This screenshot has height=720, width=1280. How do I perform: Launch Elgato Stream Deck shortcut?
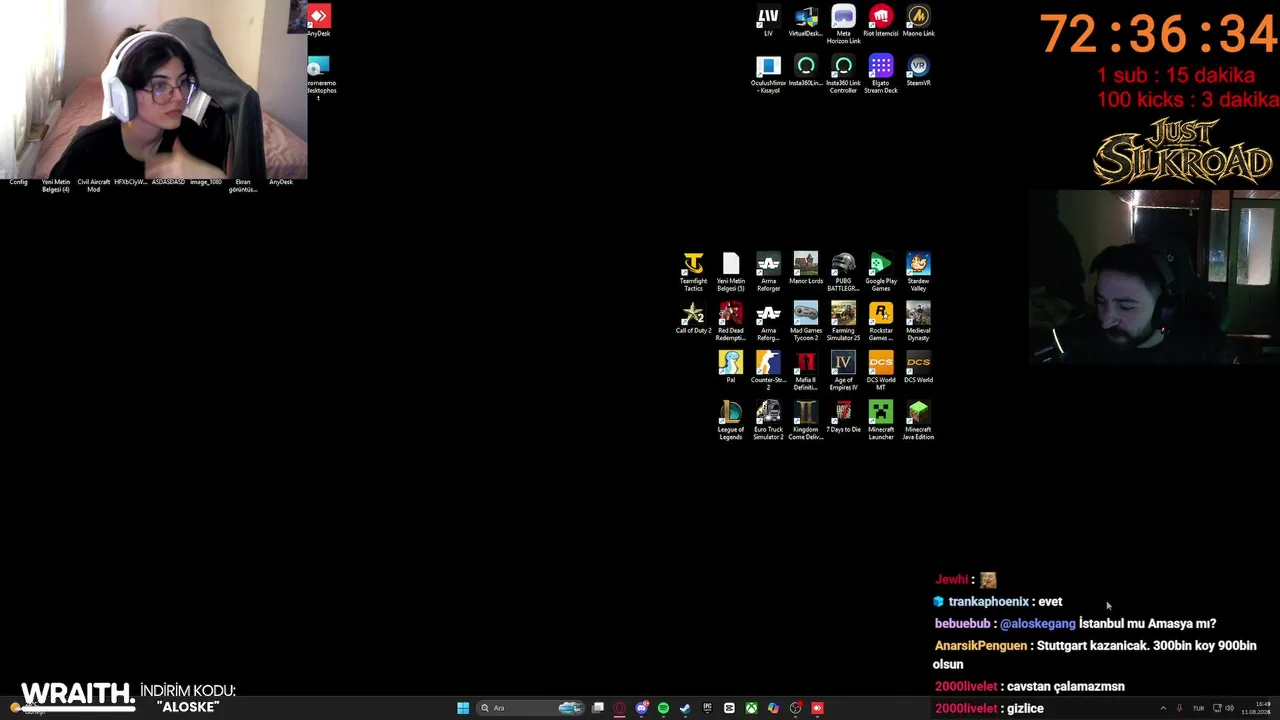(x=881, y=75)
